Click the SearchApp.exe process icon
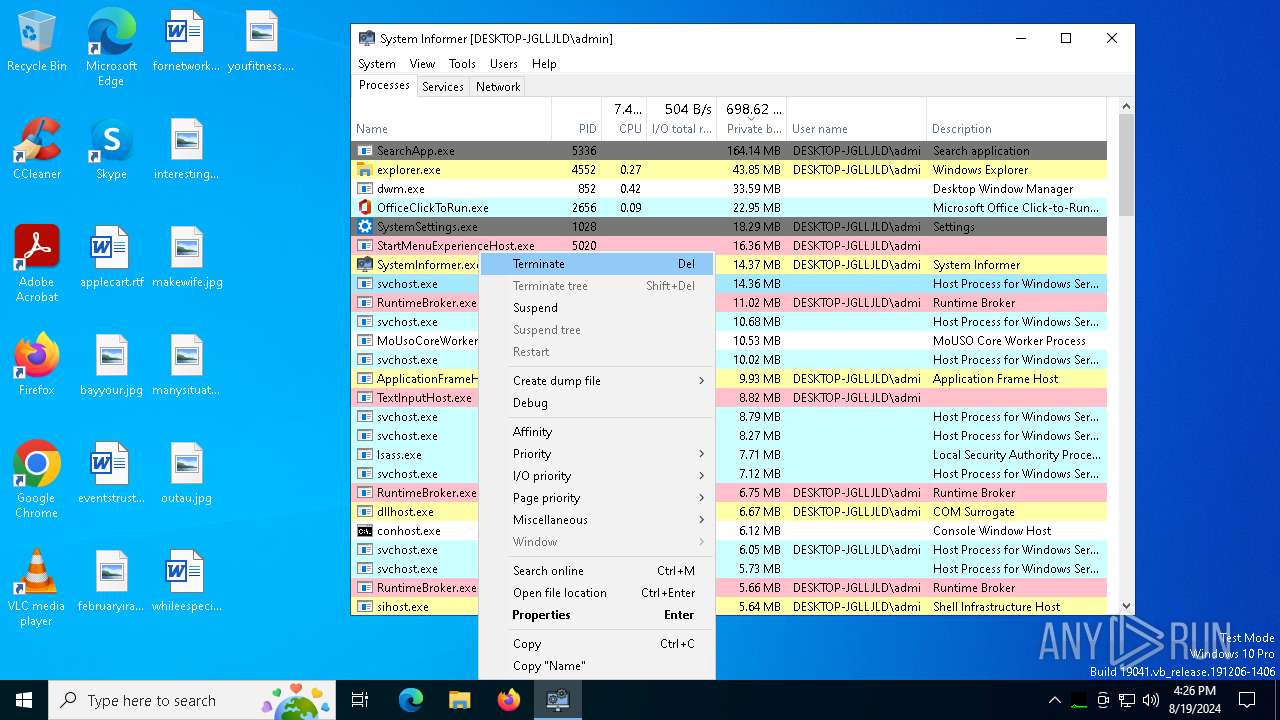Image resolution: width=1280 pixels, height=720 pixels. pyautogui.click(x=365, y=151)
